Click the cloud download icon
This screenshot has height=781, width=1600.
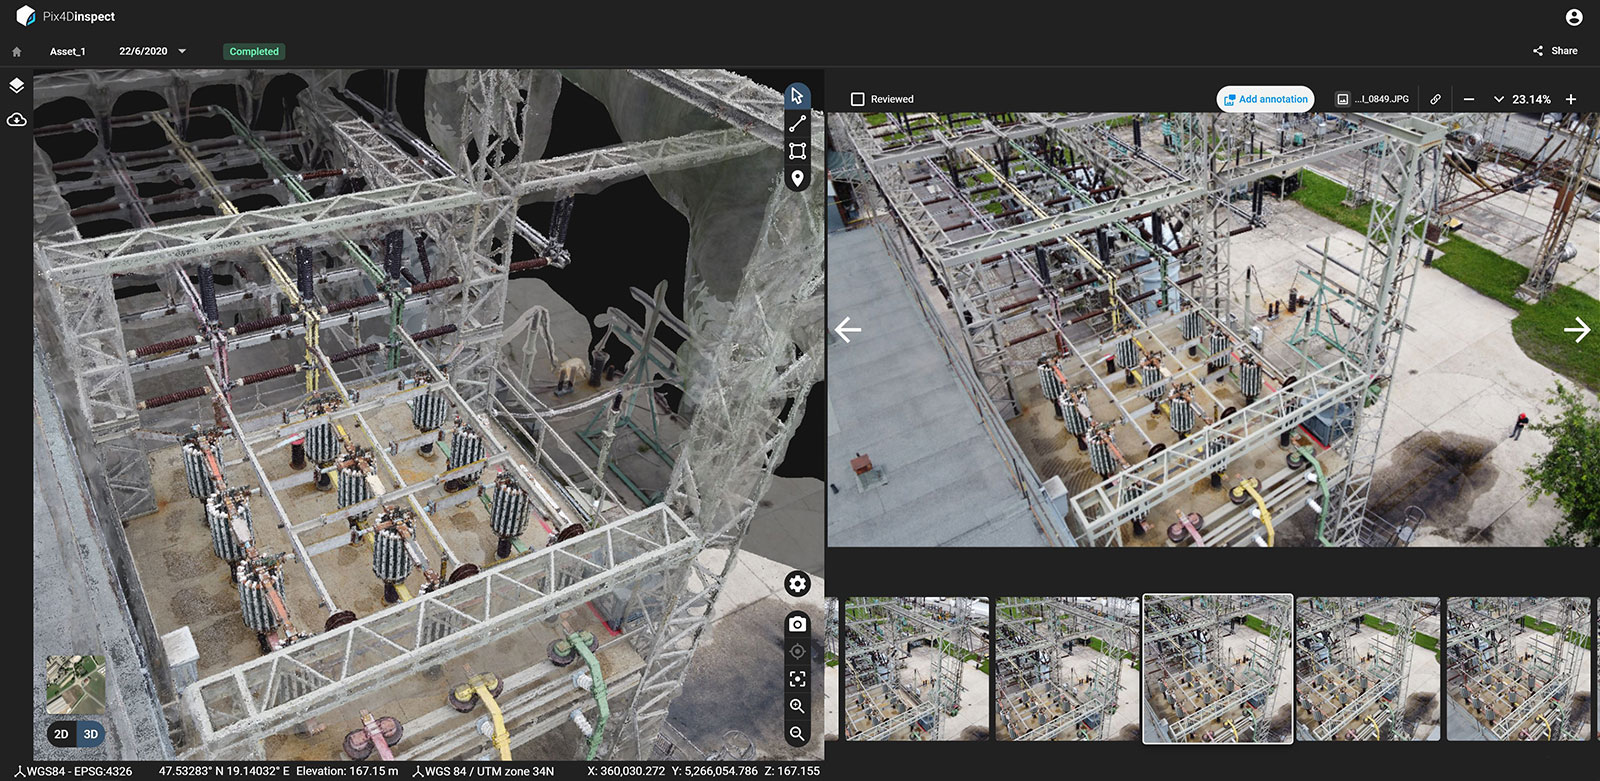pos(16,120)
